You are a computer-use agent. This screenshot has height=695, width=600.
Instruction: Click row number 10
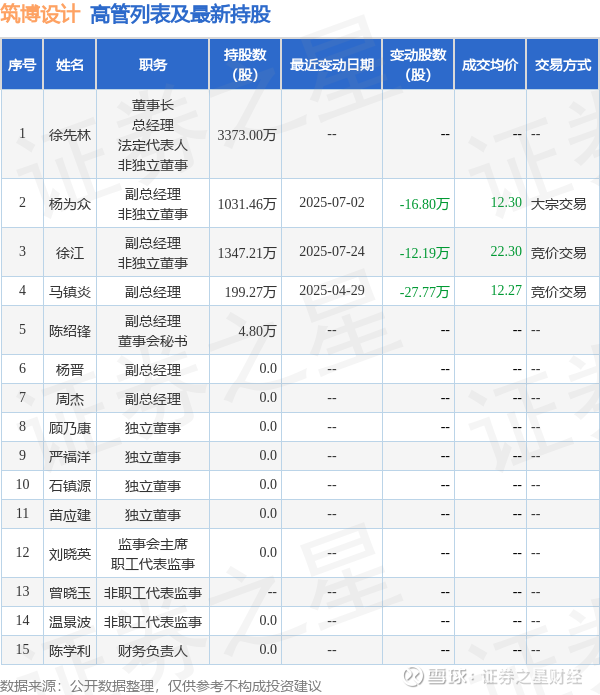tap(22, 484)
